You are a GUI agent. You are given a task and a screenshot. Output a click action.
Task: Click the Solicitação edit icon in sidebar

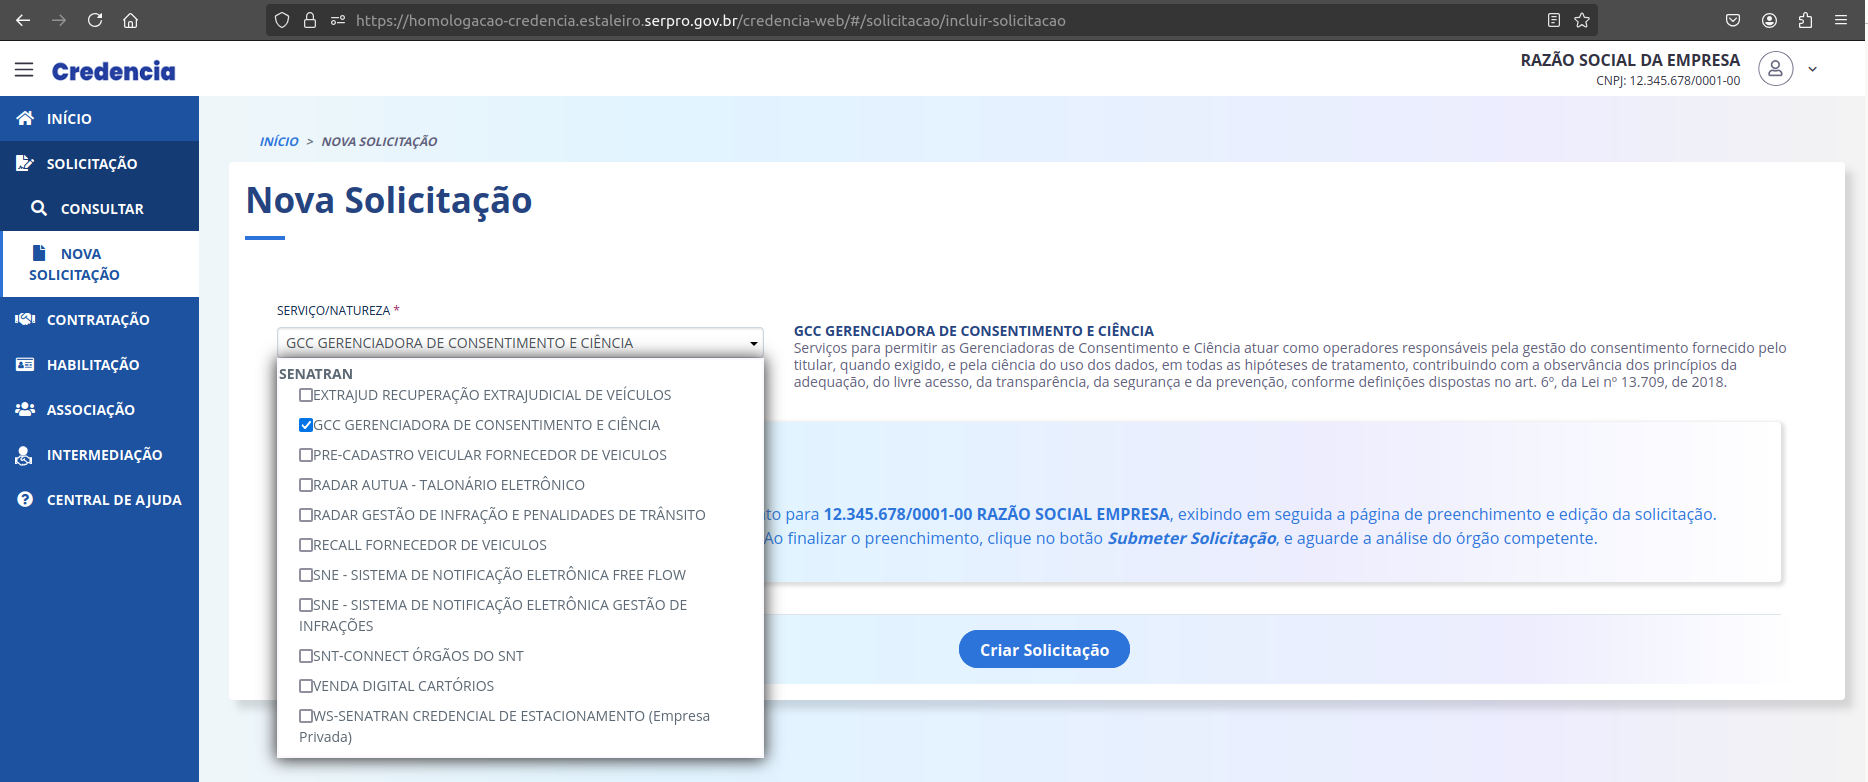pos(25,163)
